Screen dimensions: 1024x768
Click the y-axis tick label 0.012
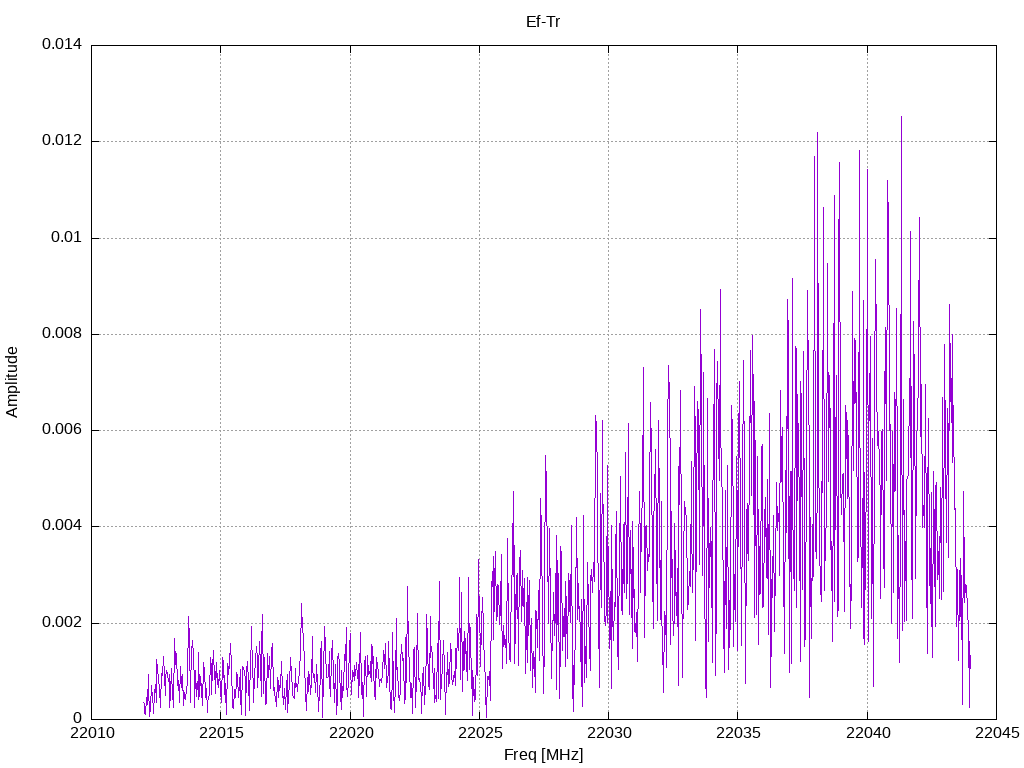62,140
